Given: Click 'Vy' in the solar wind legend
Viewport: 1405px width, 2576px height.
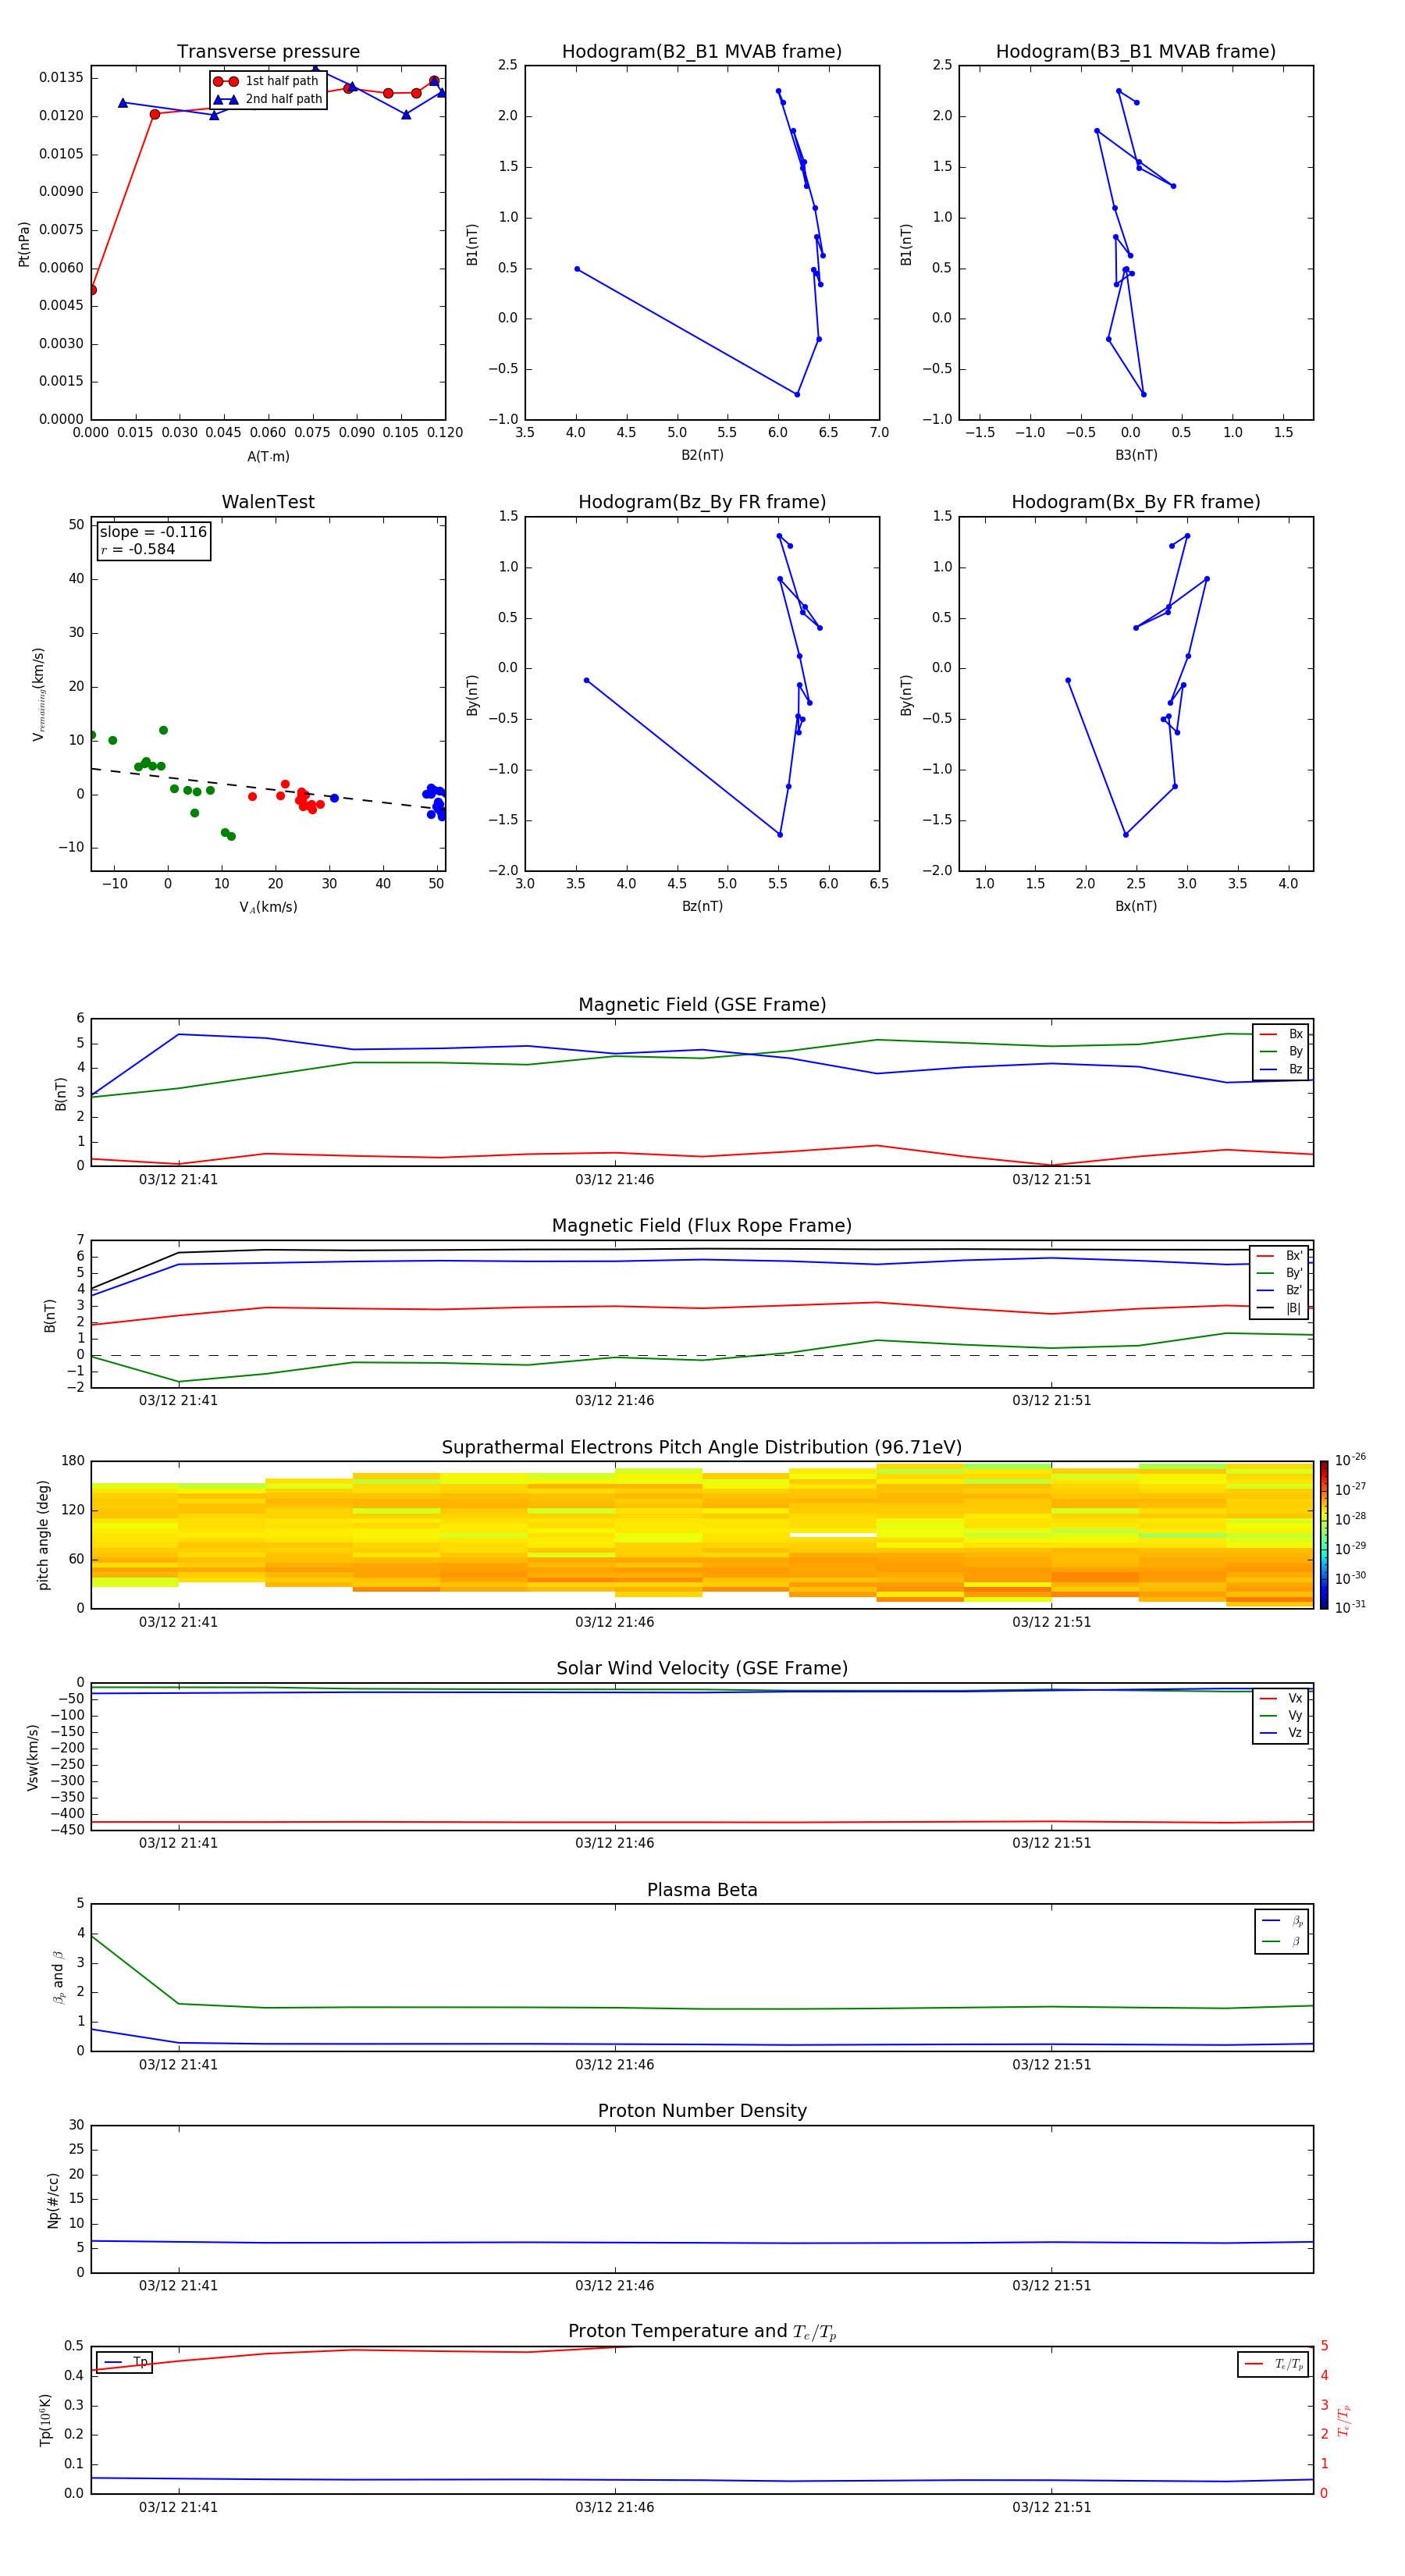Looking at the screenshot, I should point(1282,1716).
